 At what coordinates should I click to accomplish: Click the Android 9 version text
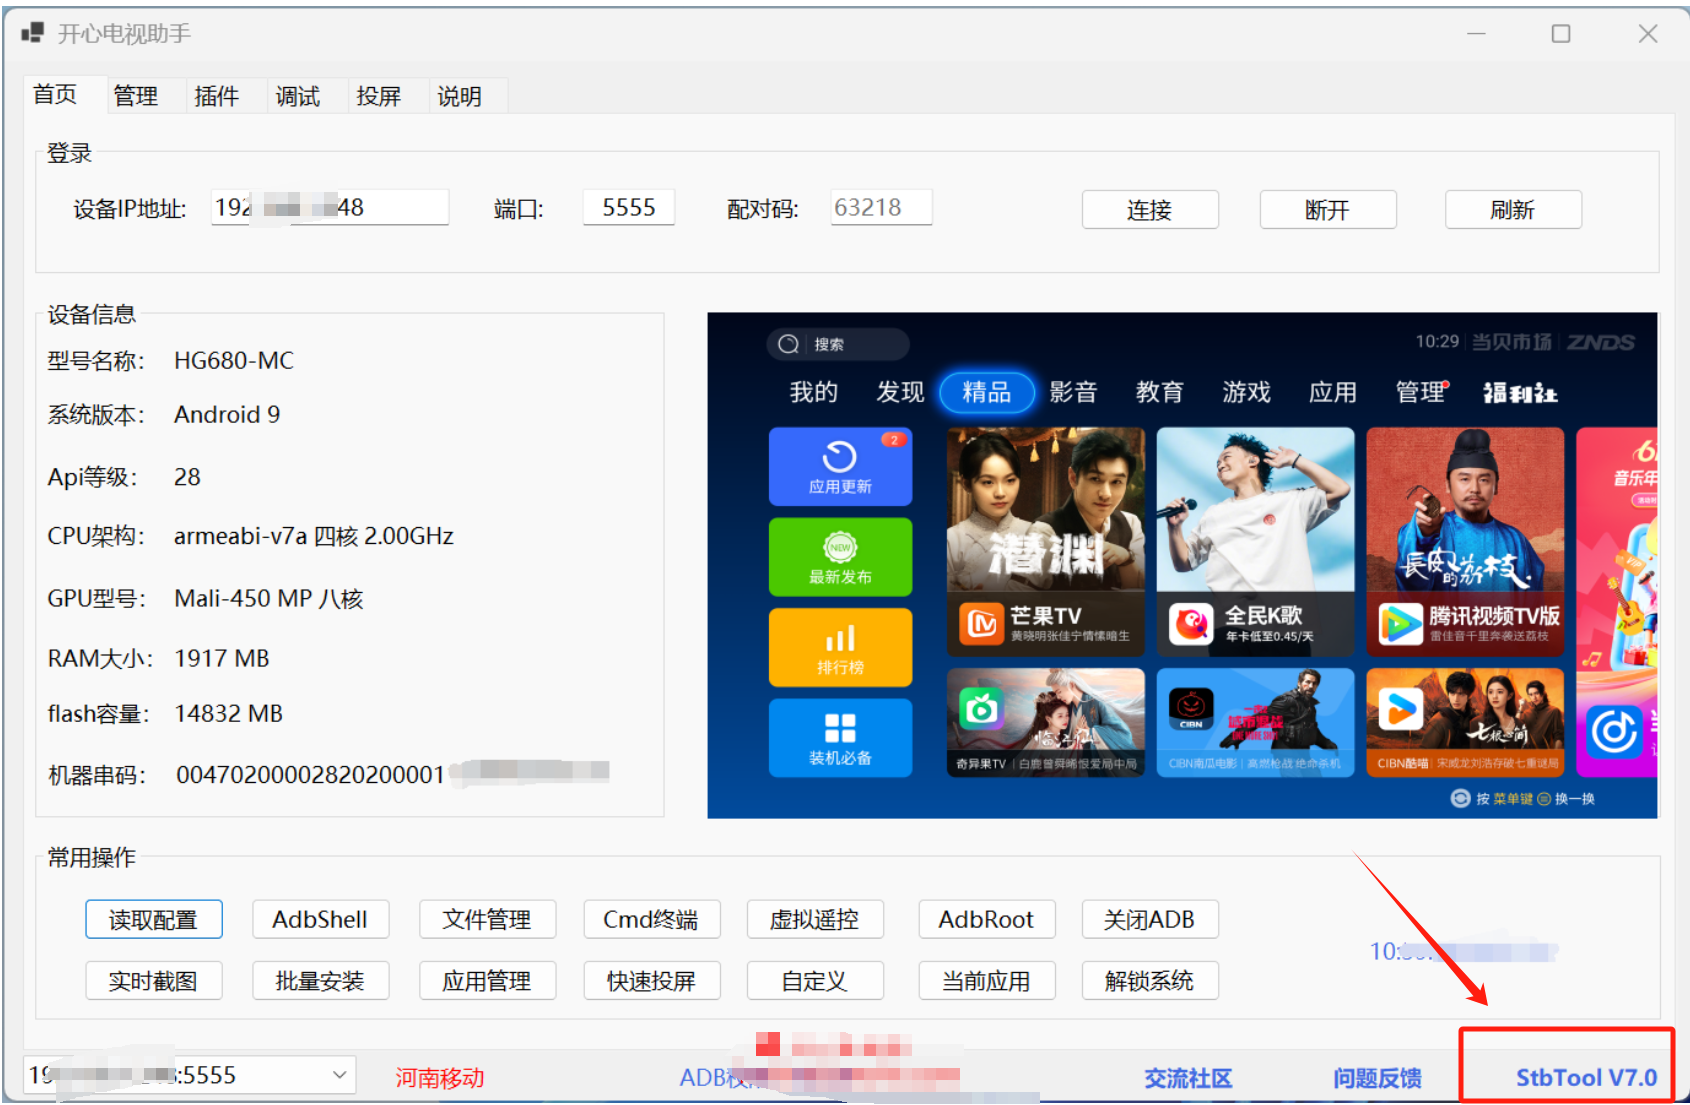(x=227, y=415)
